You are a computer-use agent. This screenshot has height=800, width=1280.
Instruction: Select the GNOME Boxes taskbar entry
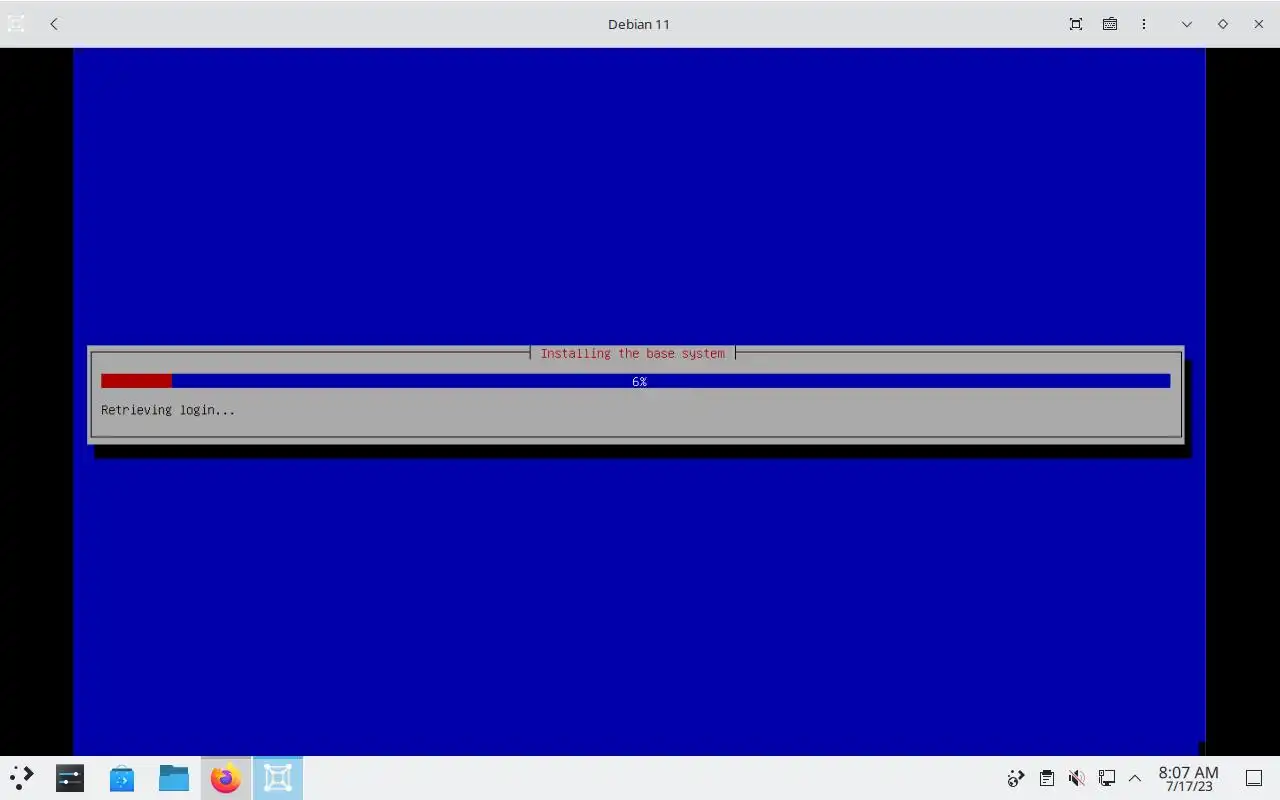point(278,778)
